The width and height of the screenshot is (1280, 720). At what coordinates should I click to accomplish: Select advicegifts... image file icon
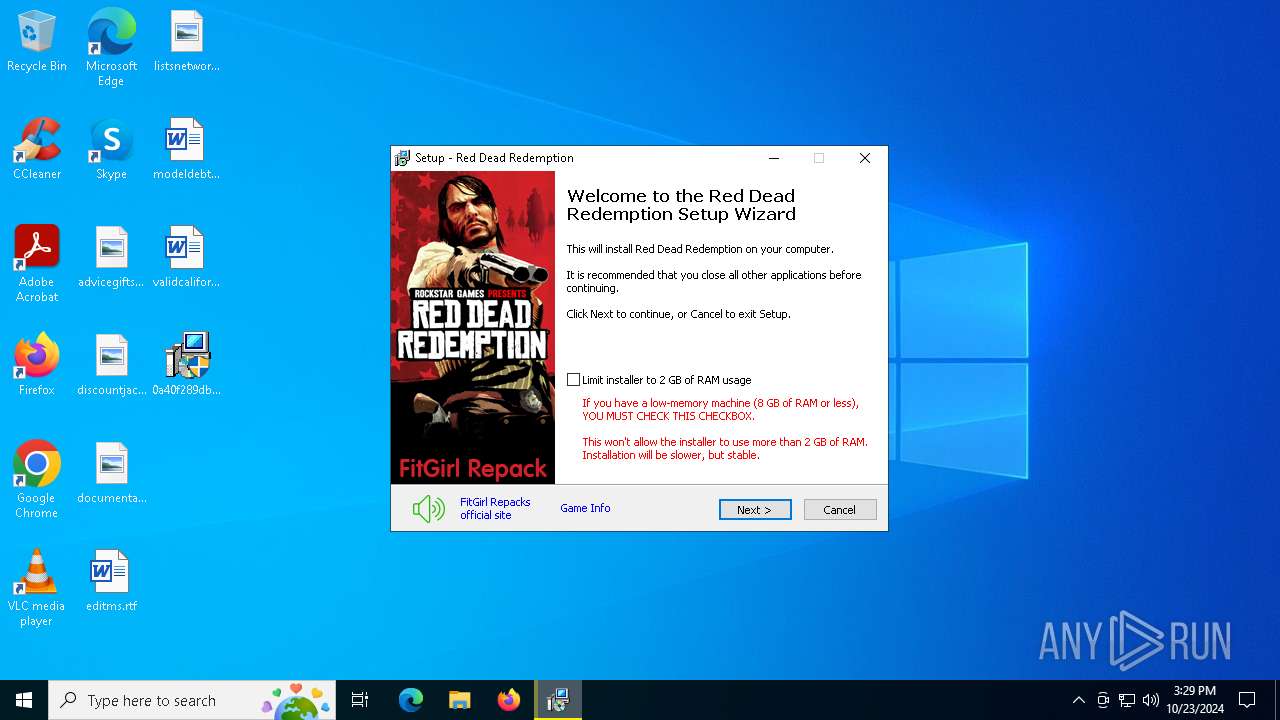111,258
